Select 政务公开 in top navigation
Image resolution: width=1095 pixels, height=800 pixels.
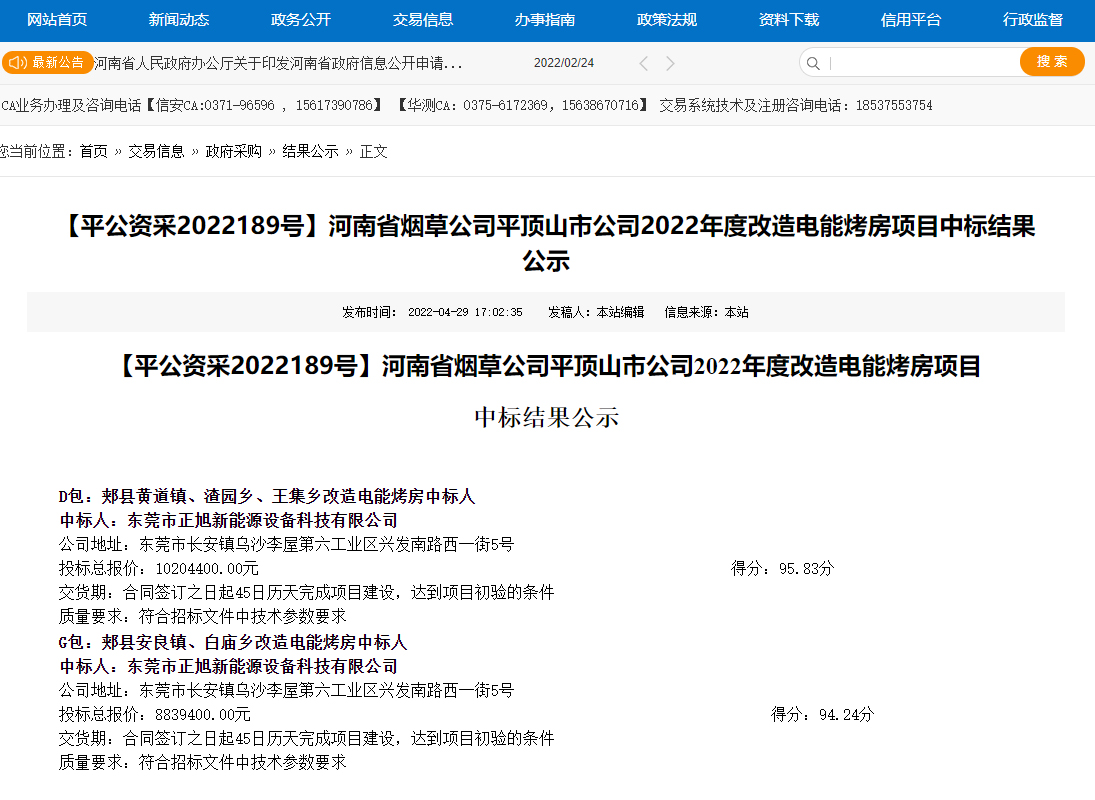[x=301, y=20]
